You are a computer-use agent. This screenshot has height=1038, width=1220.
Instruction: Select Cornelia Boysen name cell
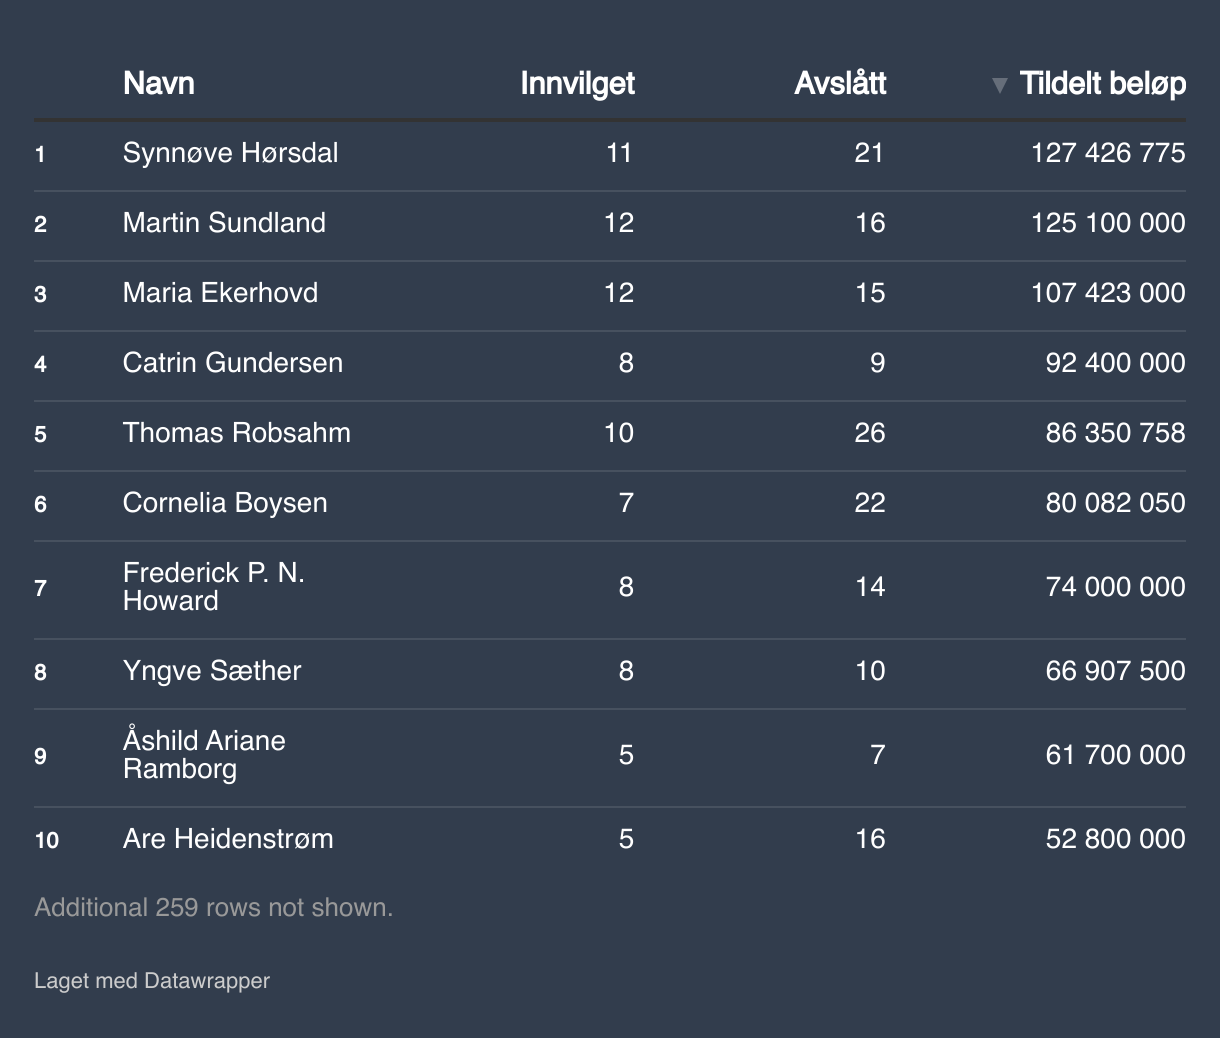225,503
